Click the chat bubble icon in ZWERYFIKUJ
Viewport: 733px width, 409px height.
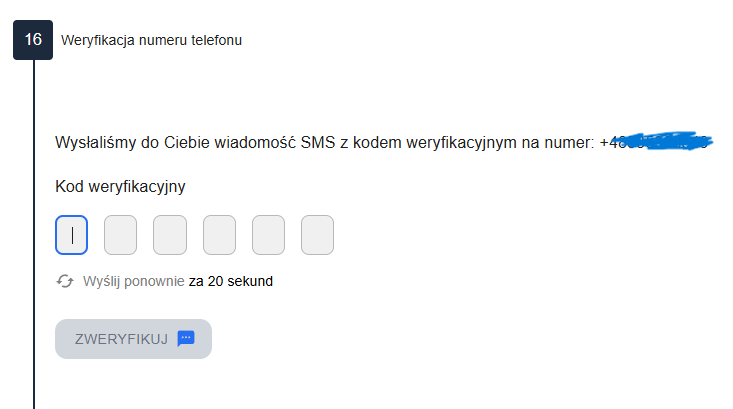[186, 338]
